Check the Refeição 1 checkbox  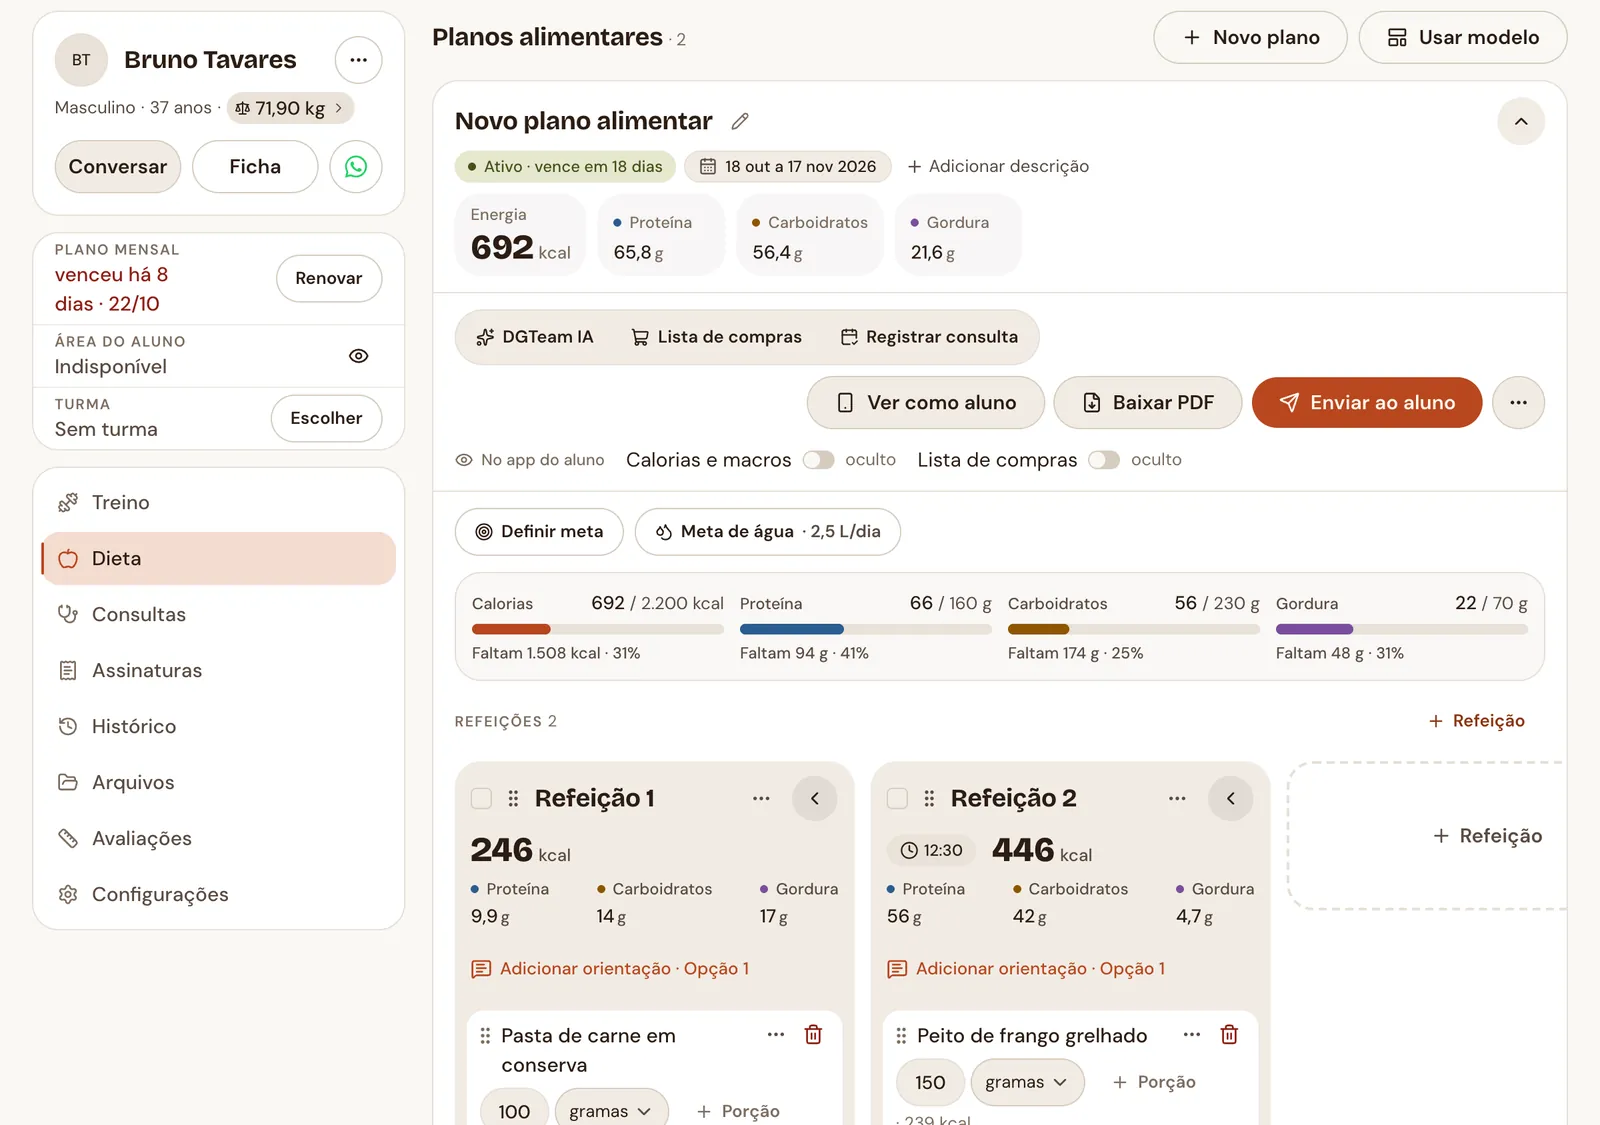coord(481,798)
